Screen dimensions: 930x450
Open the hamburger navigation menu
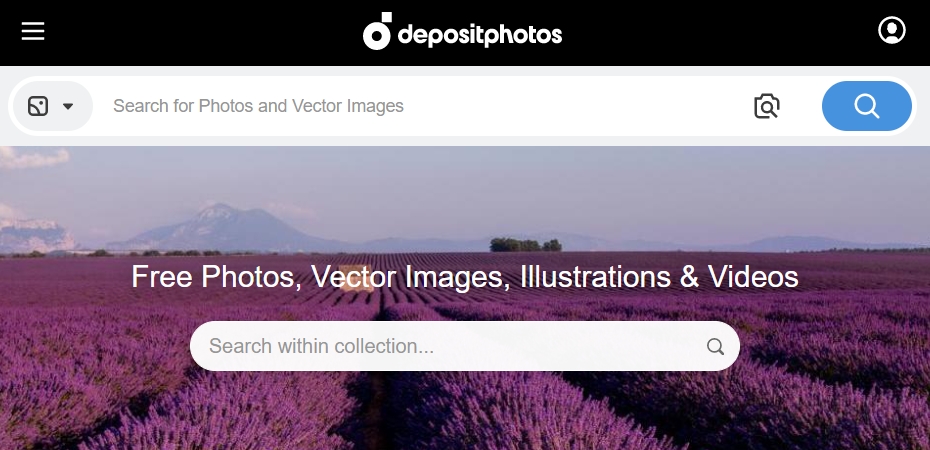coord(33,32)
